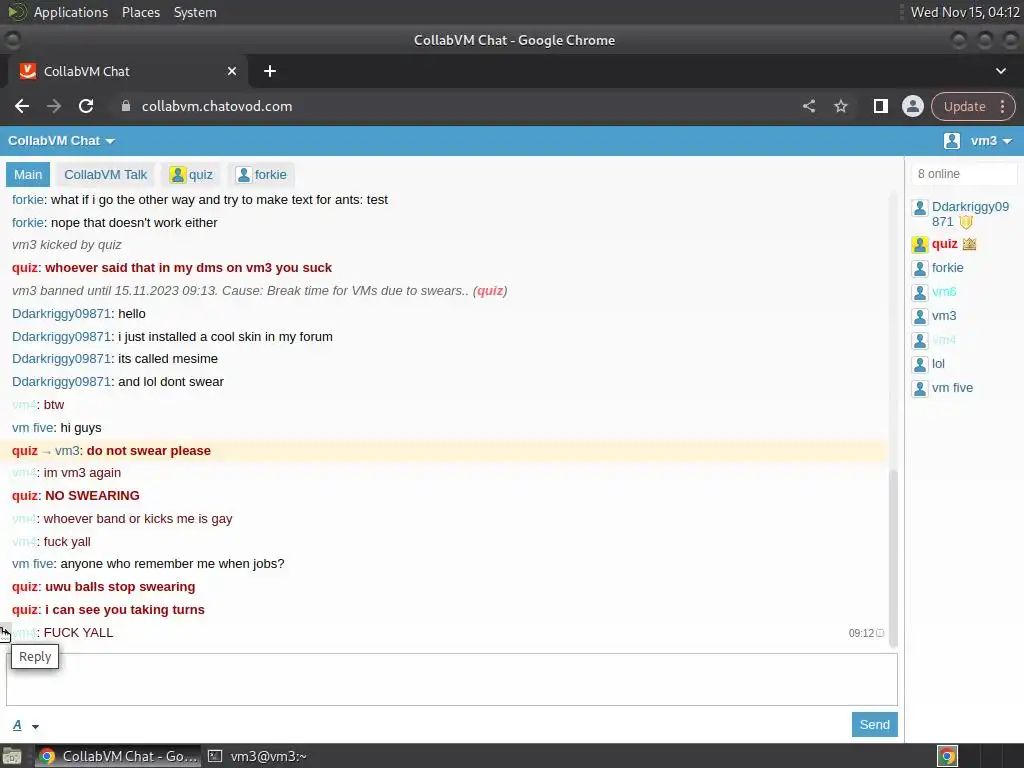Close the CollabVM Chat browser tab

[232, 71]
